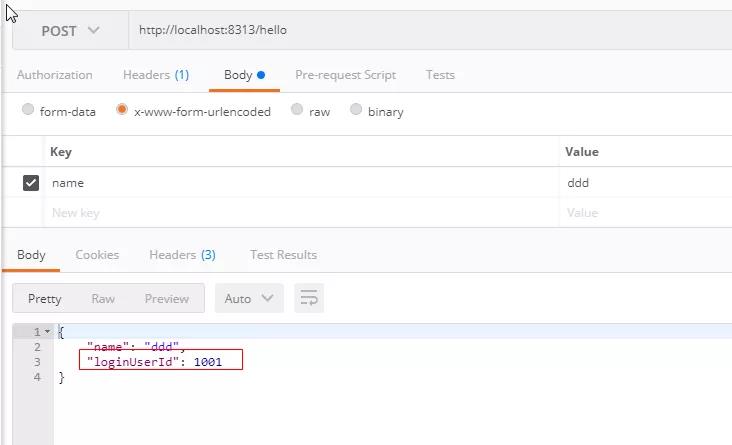Click the "name": "ddd" response line
The height and width of the screenshot is (445, 732).
tap(136, 347)
